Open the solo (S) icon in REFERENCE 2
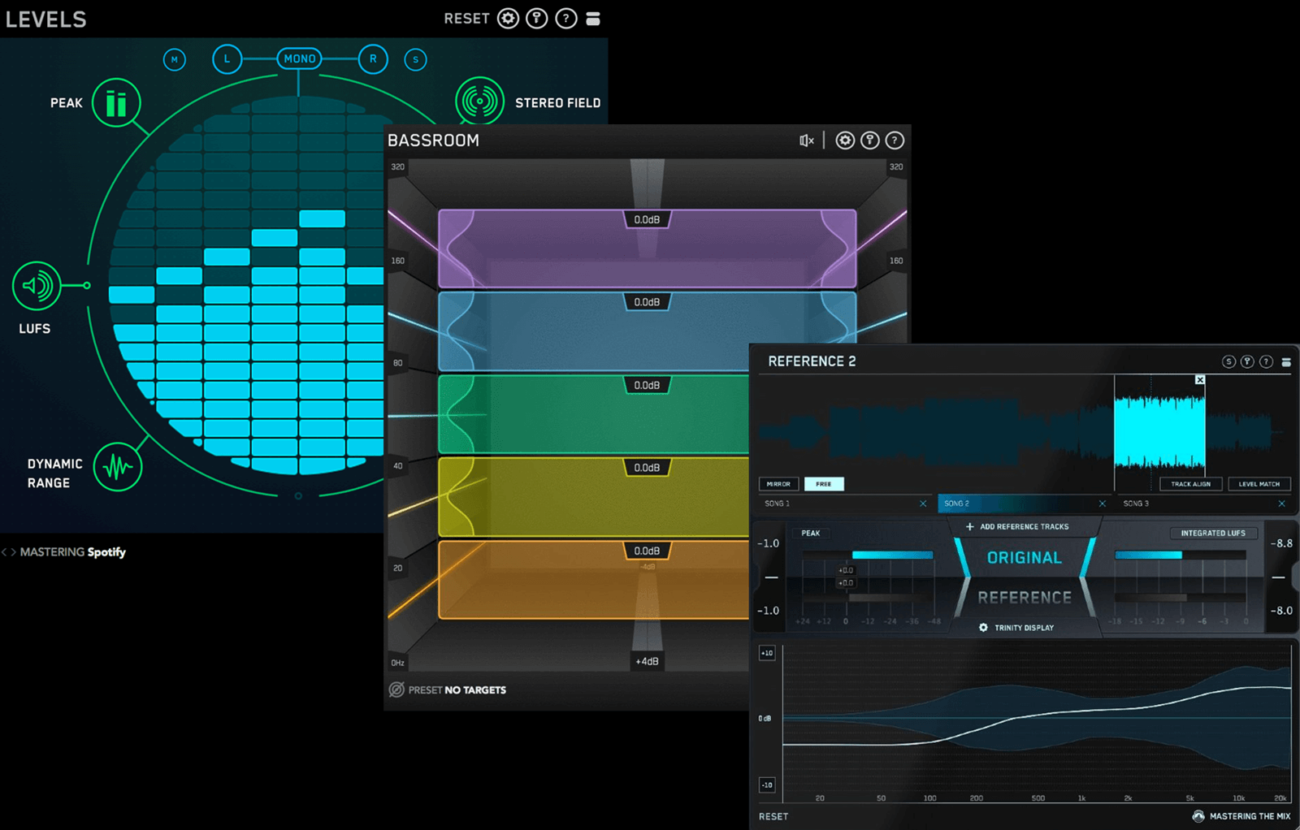This screenshot has width=1300, height=830. point(1228,361)
